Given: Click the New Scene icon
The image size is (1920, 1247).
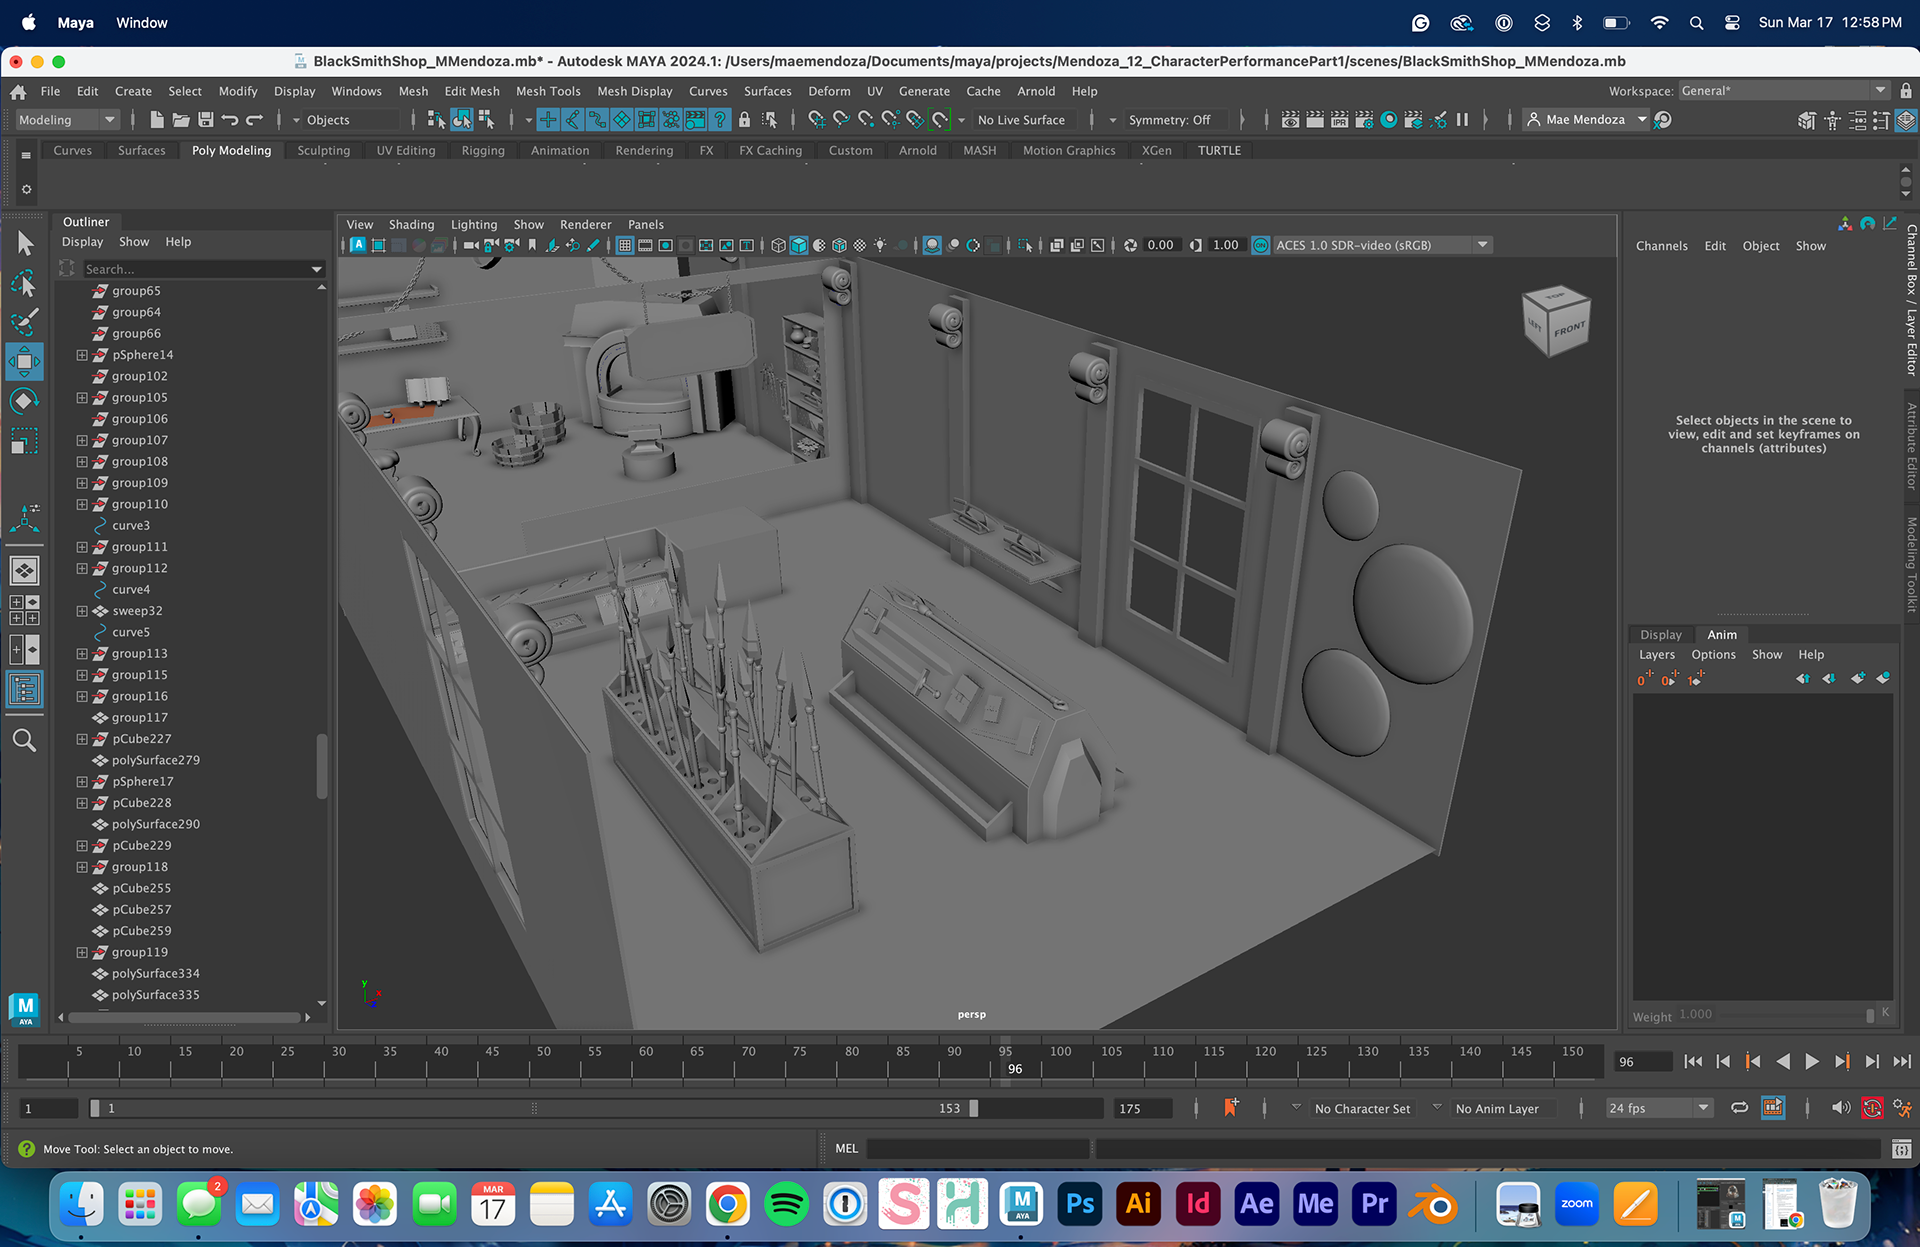Looking at the screenshot, I should 157,120.
